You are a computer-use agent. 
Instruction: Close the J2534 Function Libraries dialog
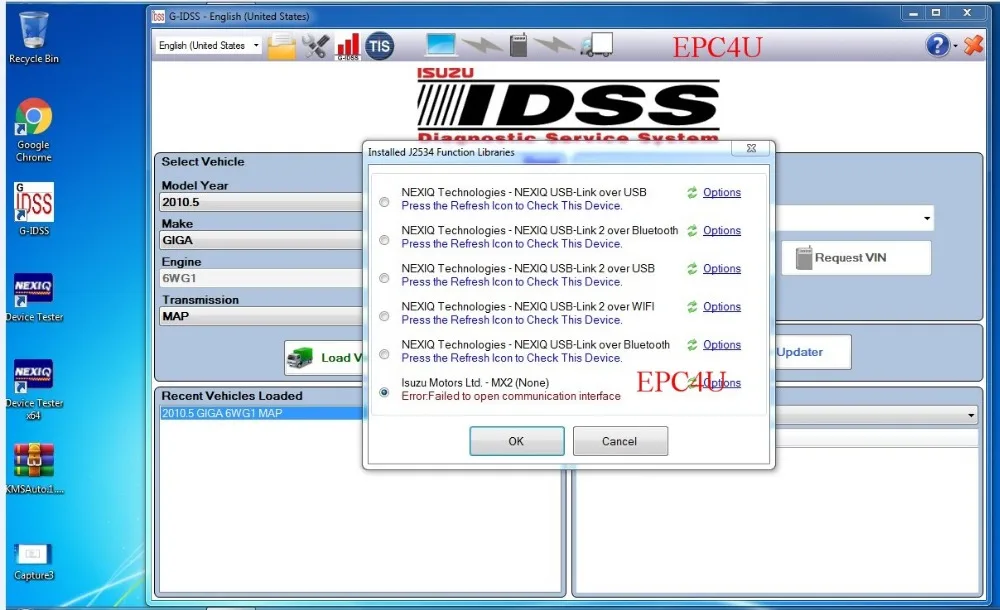point(751,148)
